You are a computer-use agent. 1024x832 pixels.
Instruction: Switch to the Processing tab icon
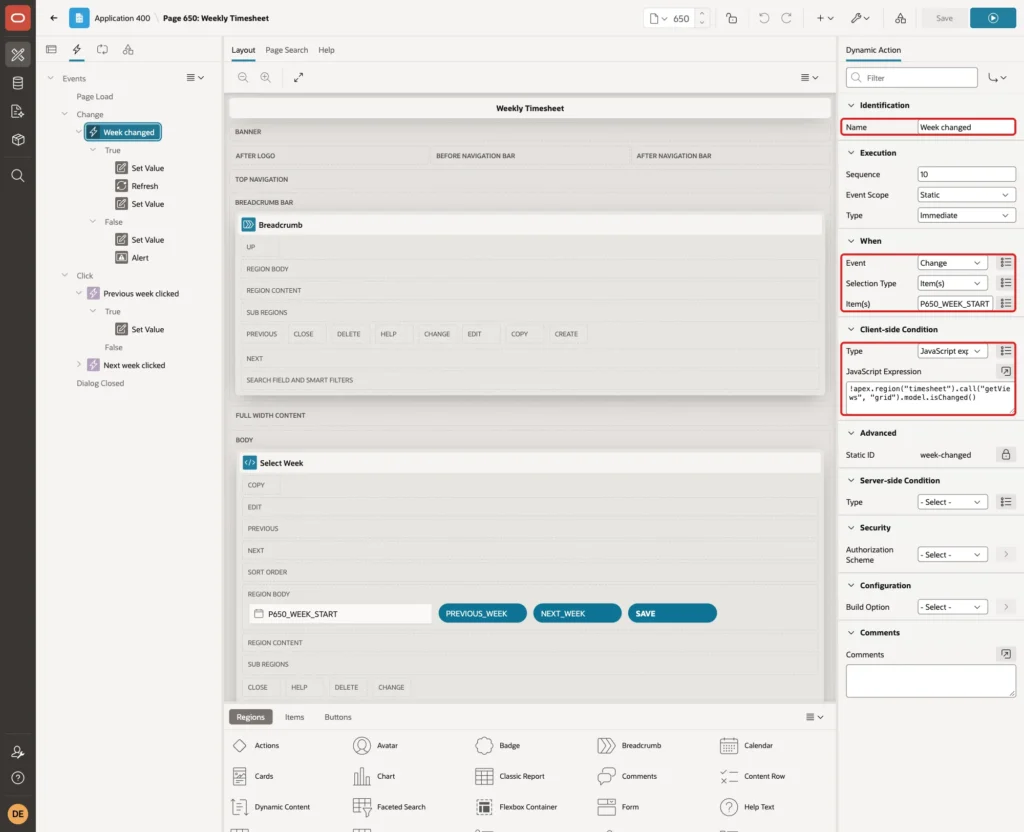pyautogui.click(x=103, y=50)
